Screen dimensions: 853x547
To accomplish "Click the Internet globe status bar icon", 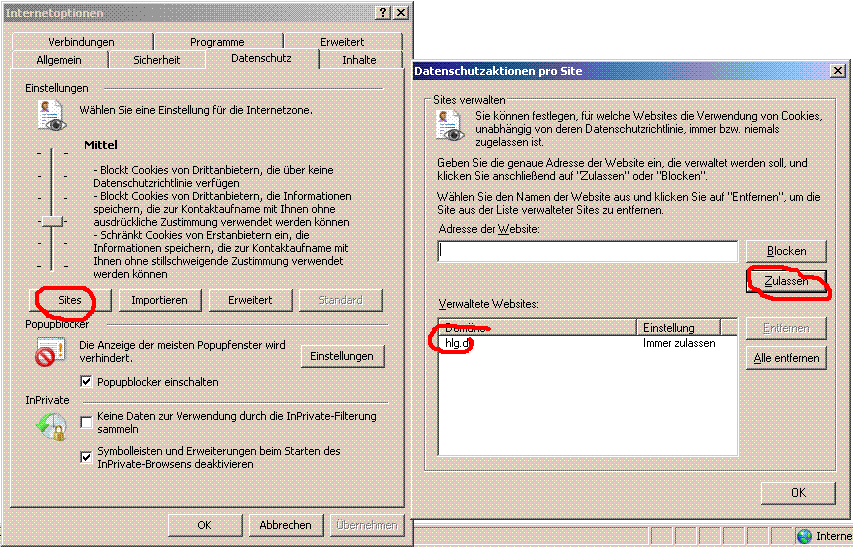I will click(804, 536).
